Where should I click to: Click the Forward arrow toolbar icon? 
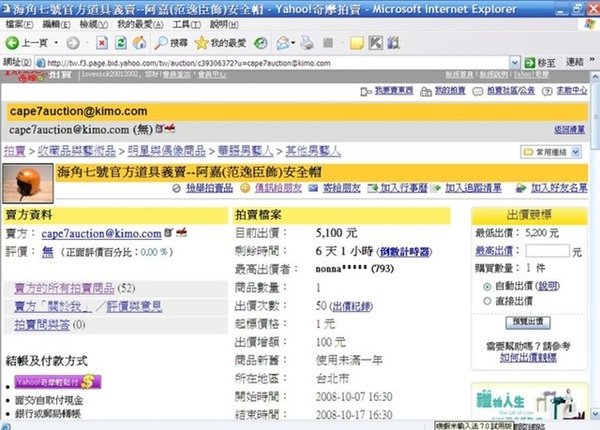(x=73, y=43)
